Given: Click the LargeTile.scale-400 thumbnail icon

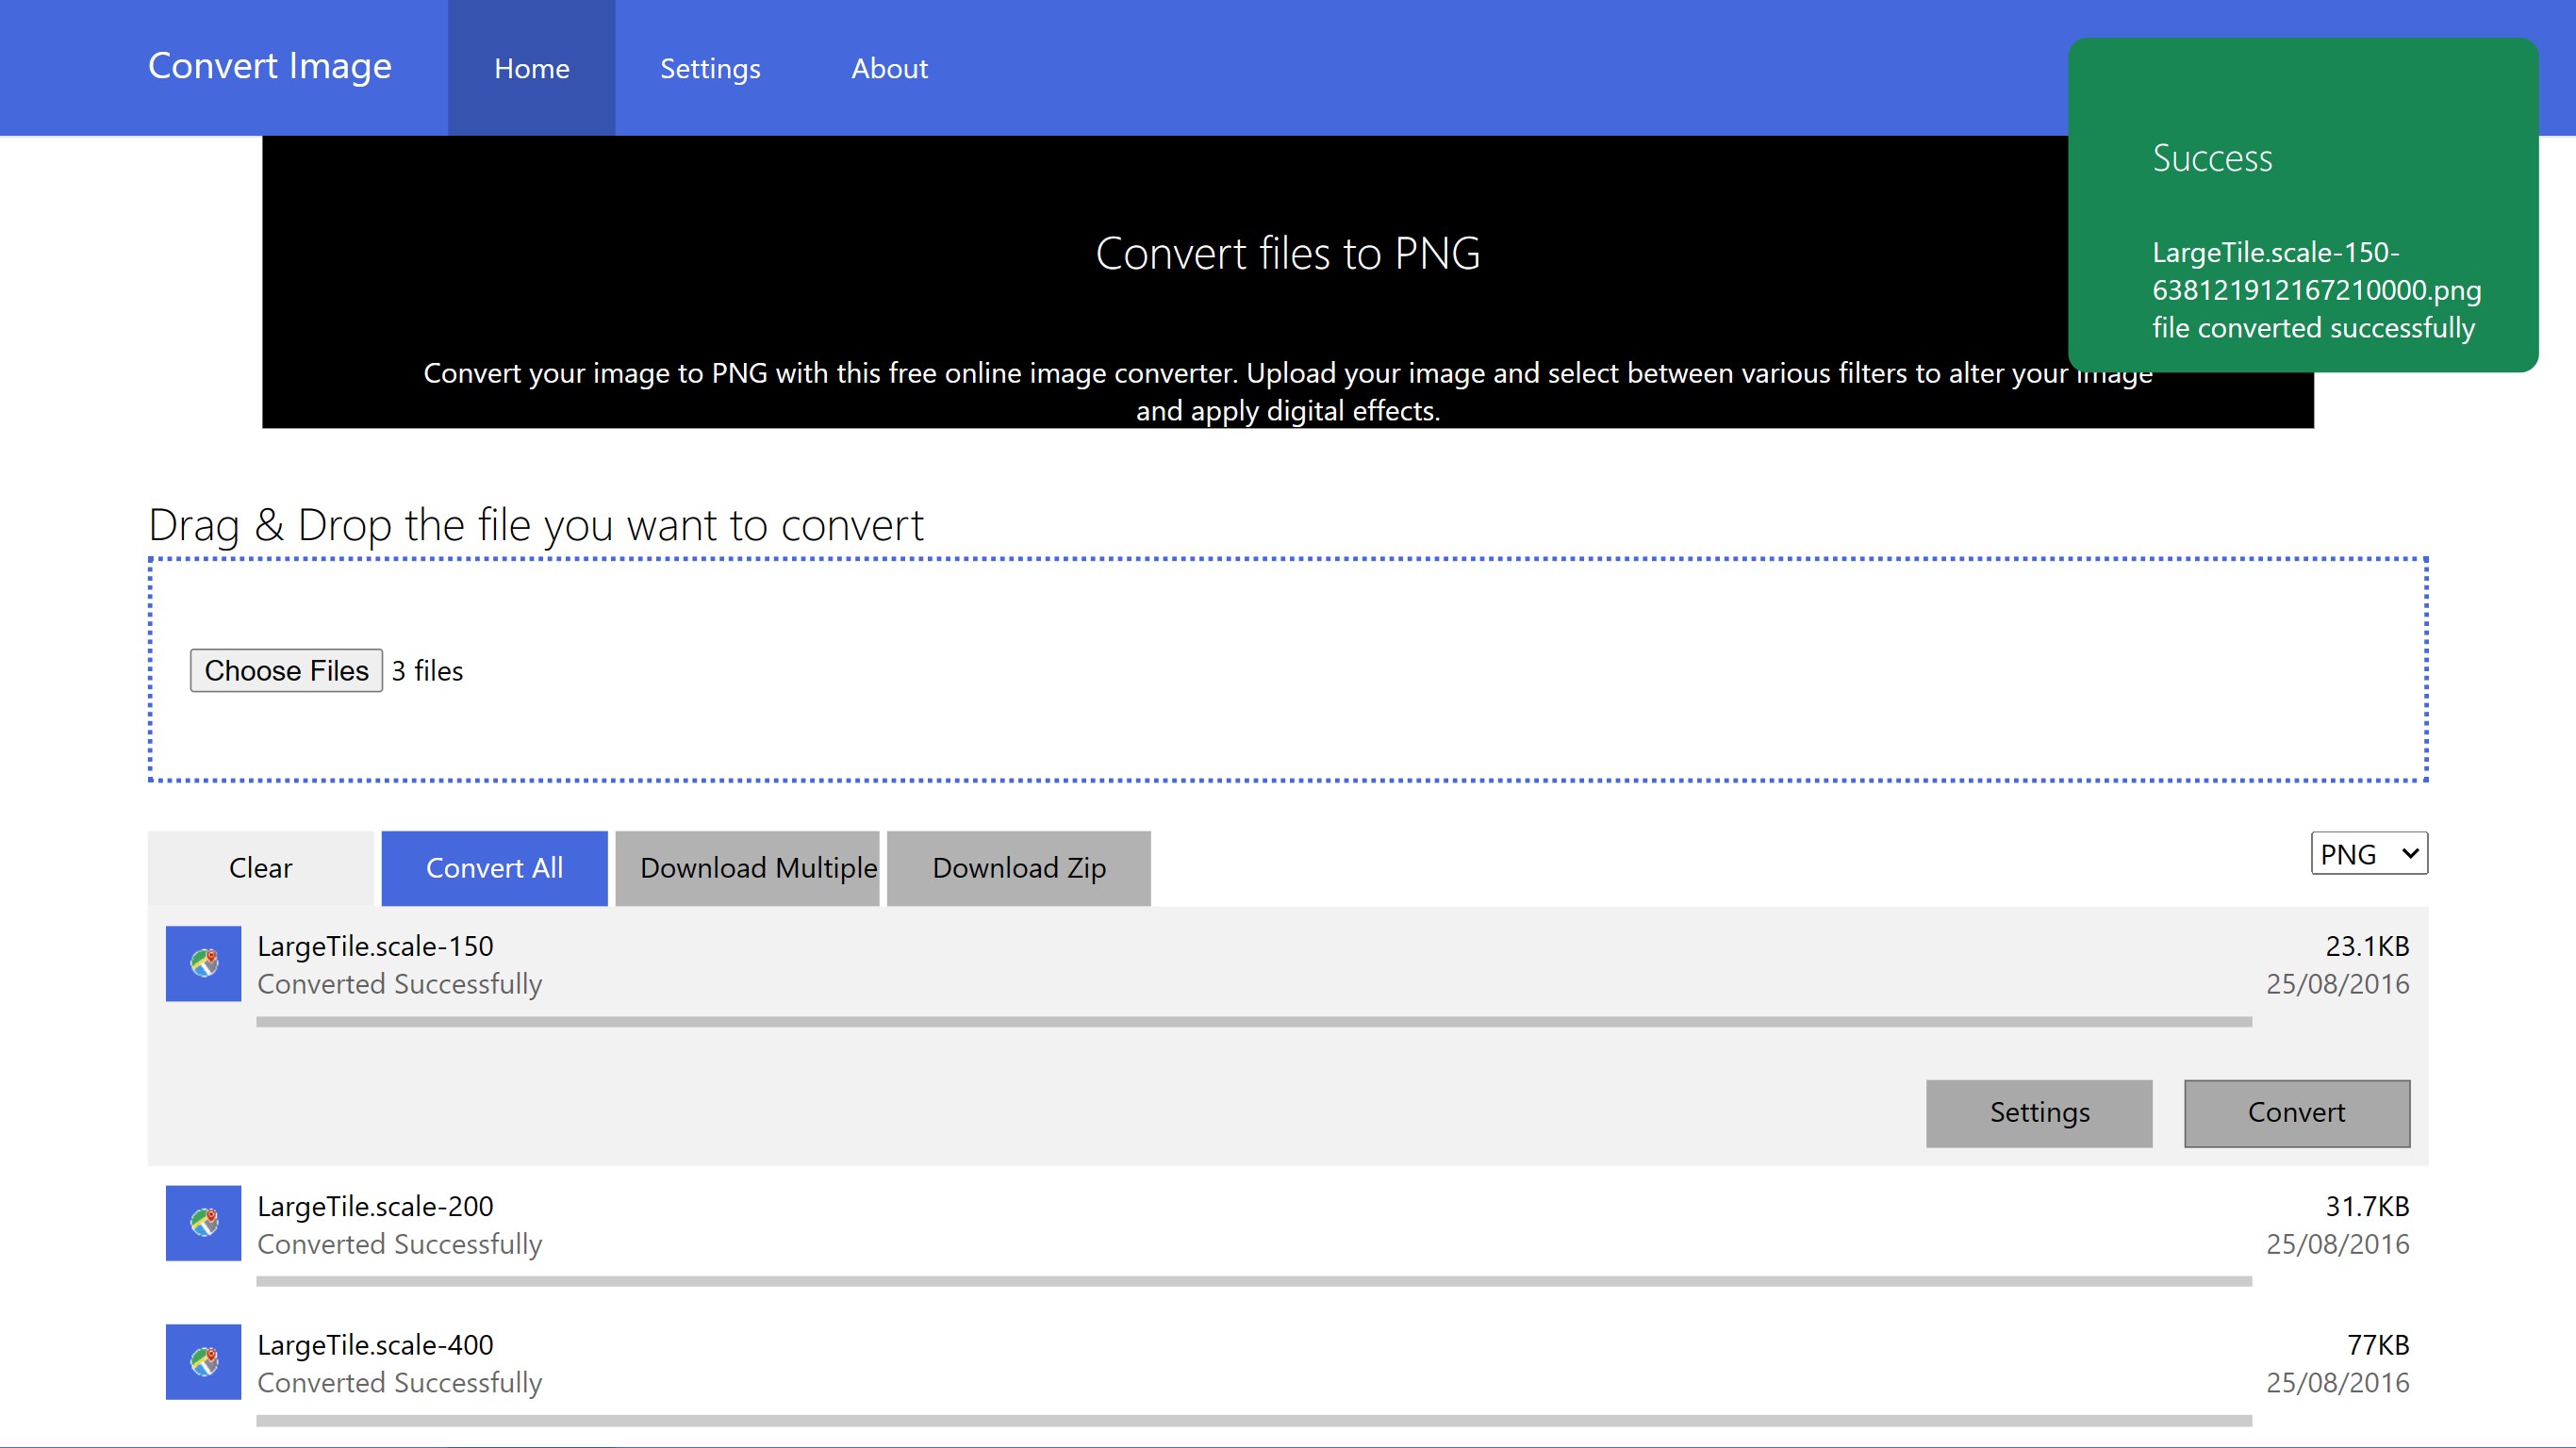Looking at the screenshot, I should 203,1361.
